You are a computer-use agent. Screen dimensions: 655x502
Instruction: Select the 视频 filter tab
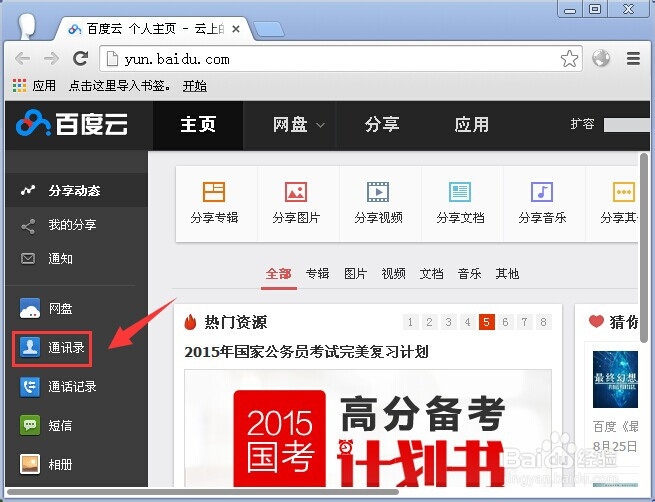pos(394,274)
